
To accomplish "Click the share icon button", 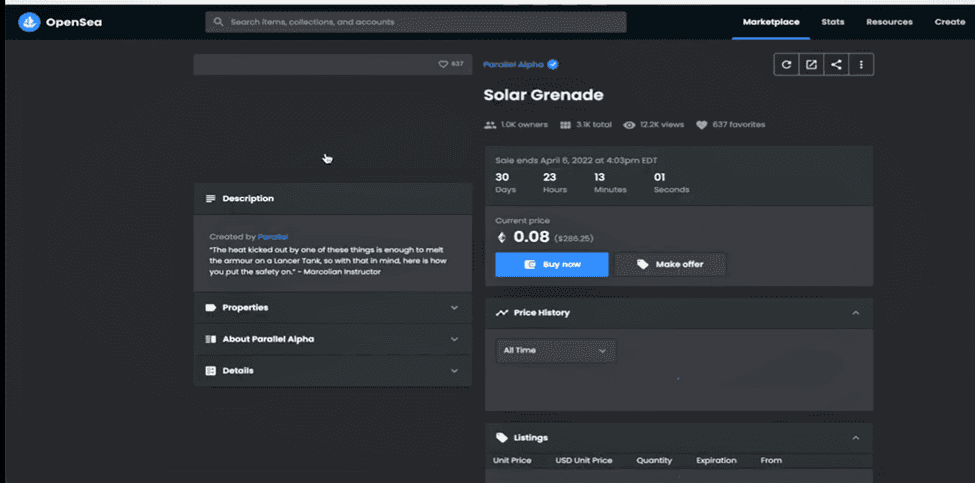I will (x=836, y=64).
